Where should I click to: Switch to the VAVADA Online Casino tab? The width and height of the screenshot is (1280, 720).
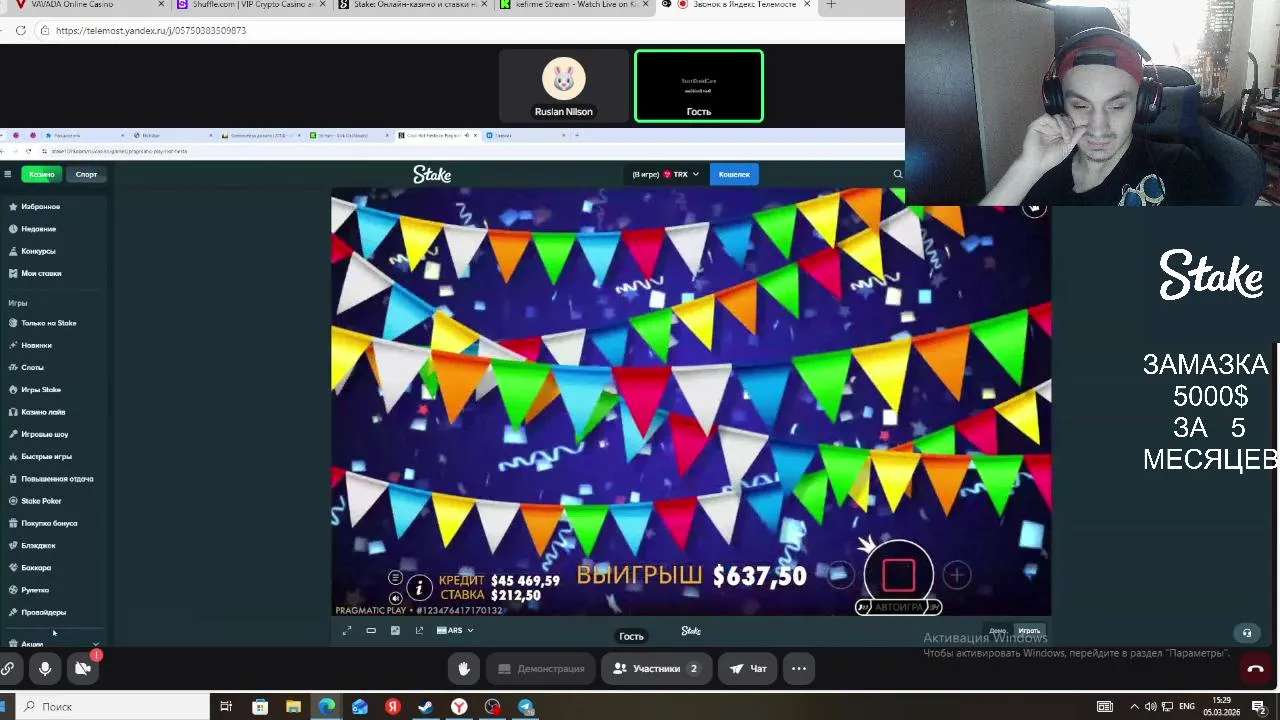(x=80, y=5)
